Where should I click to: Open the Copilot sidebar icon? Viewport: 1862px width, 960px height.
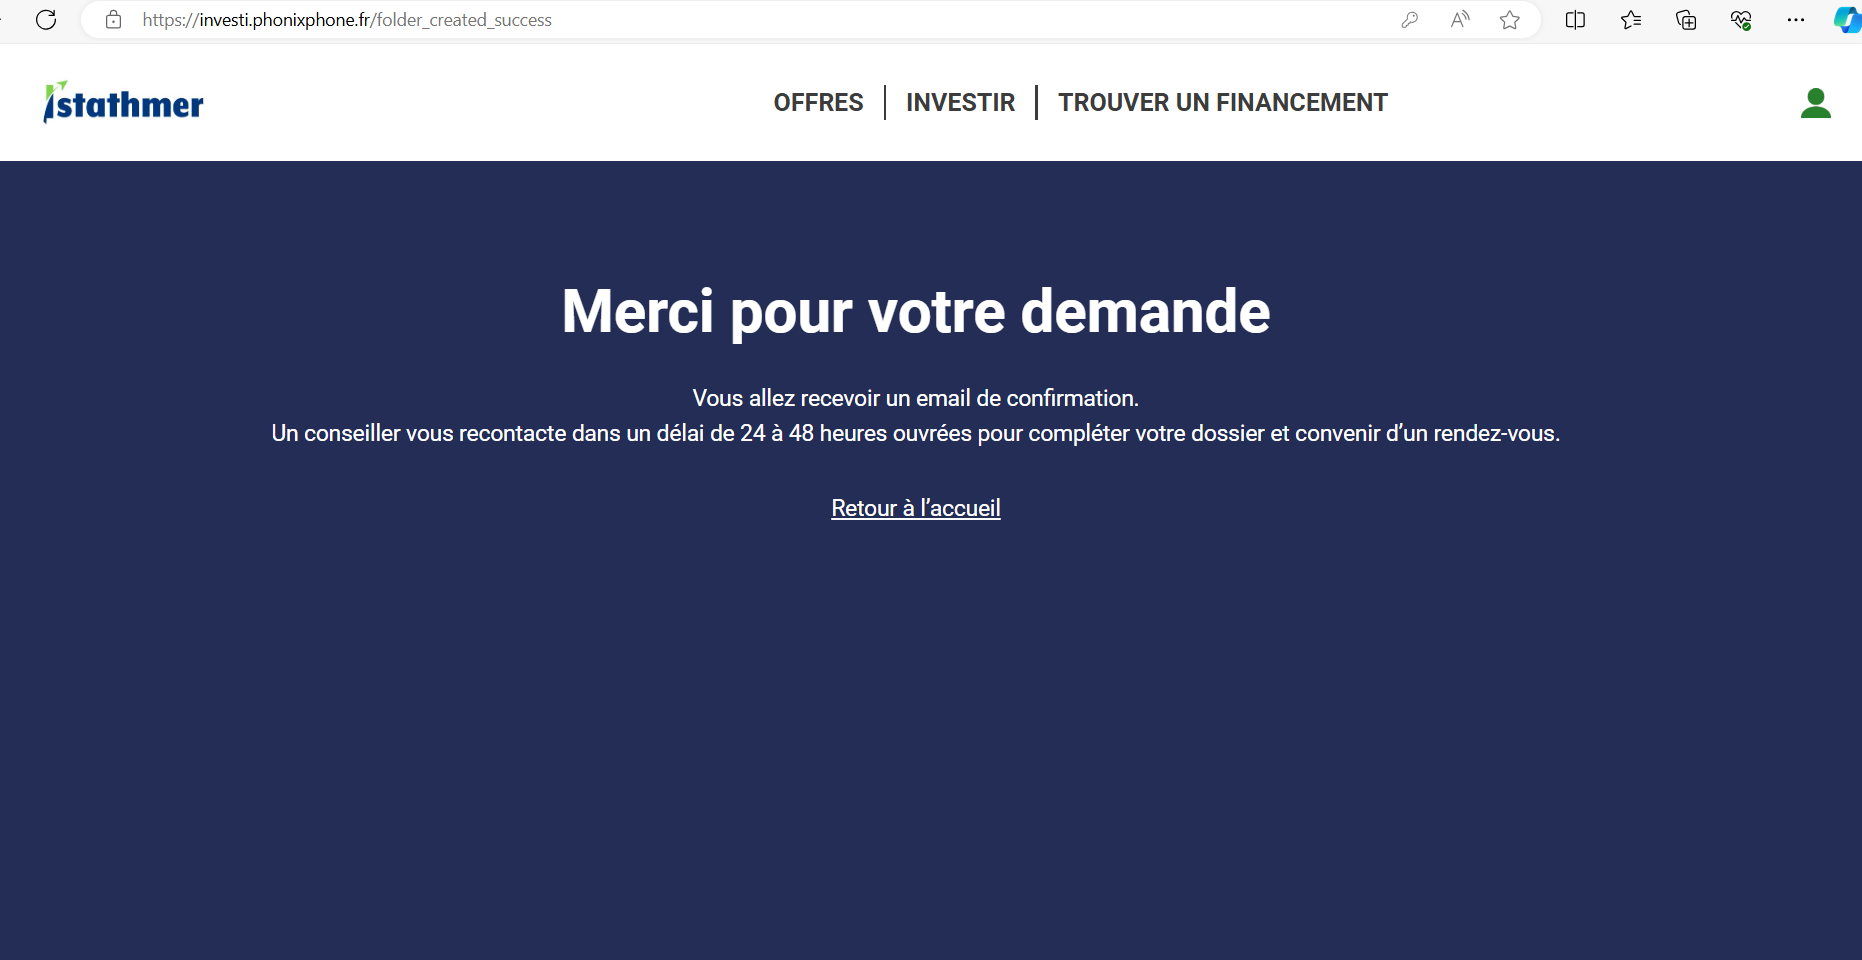(1846, 20)
